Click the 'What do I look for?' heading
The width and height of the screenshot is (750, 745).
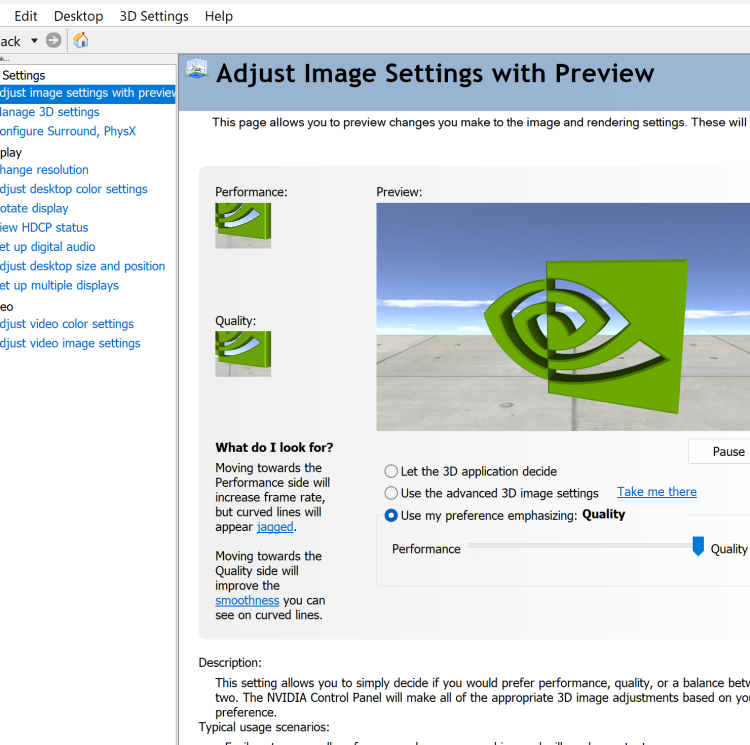[274, 448]
